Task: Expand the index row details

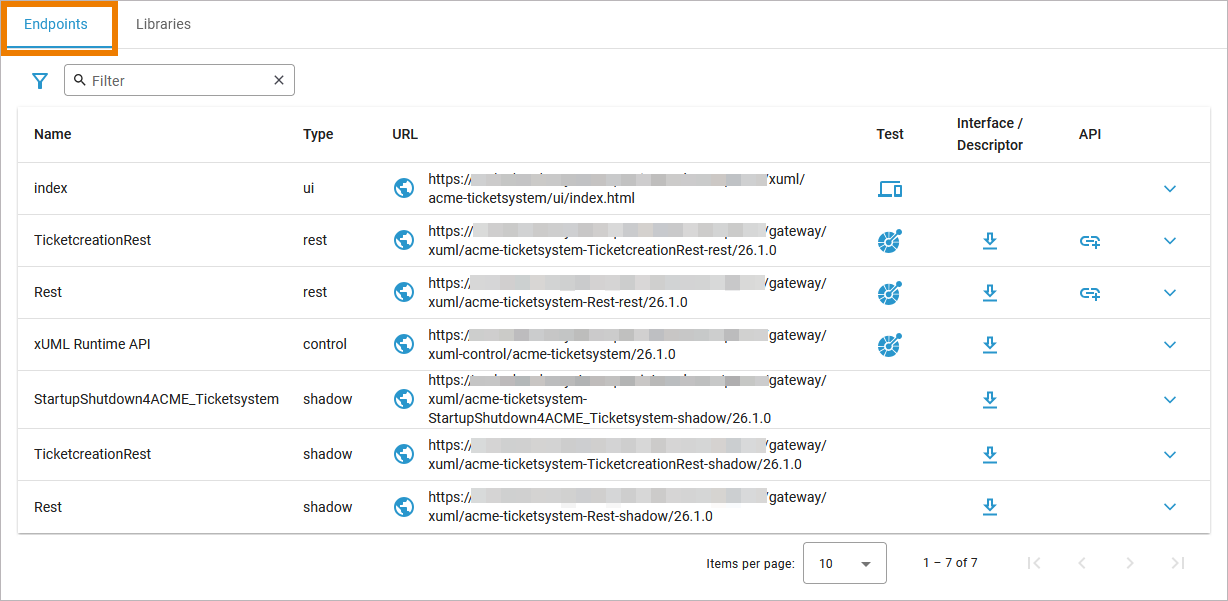Action: pos(1170,189)
